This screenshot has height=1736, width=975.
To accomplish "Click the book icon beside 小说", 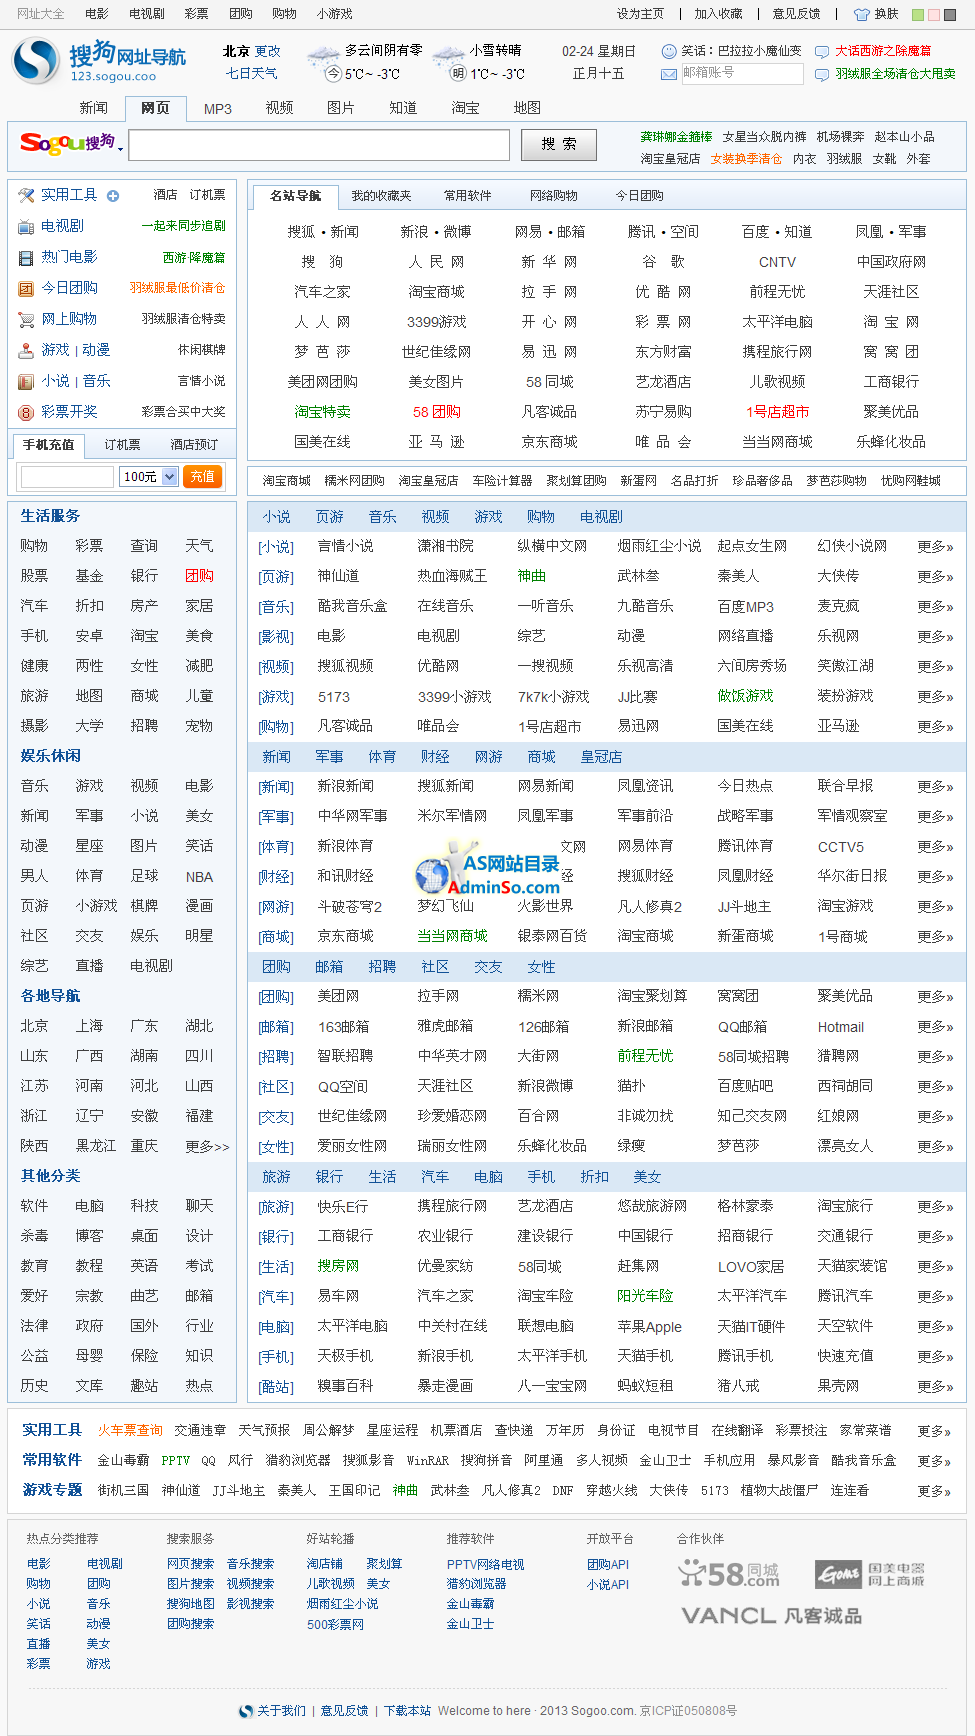I will pyautogui.click(x=26, y=382).
